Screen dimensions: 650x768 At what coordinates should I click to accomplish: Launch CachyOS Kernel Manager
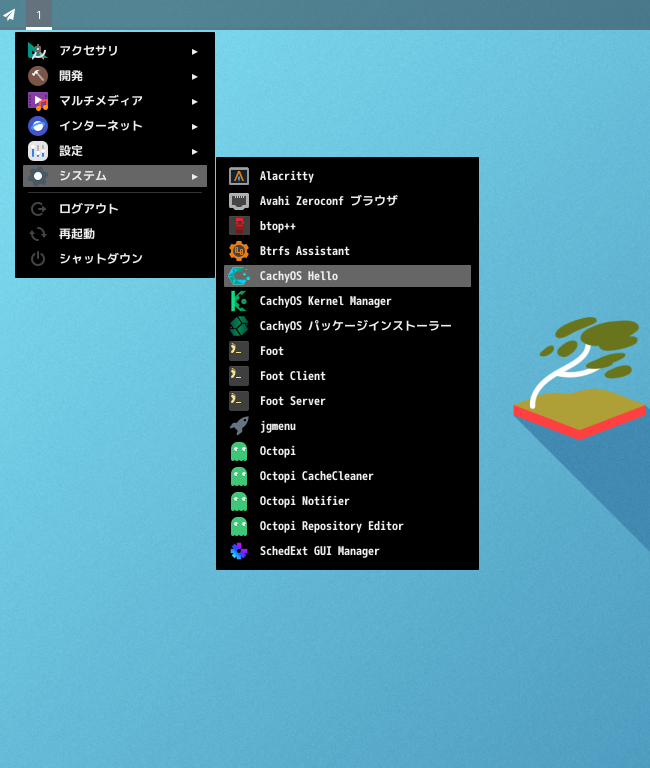coord(347,301)
